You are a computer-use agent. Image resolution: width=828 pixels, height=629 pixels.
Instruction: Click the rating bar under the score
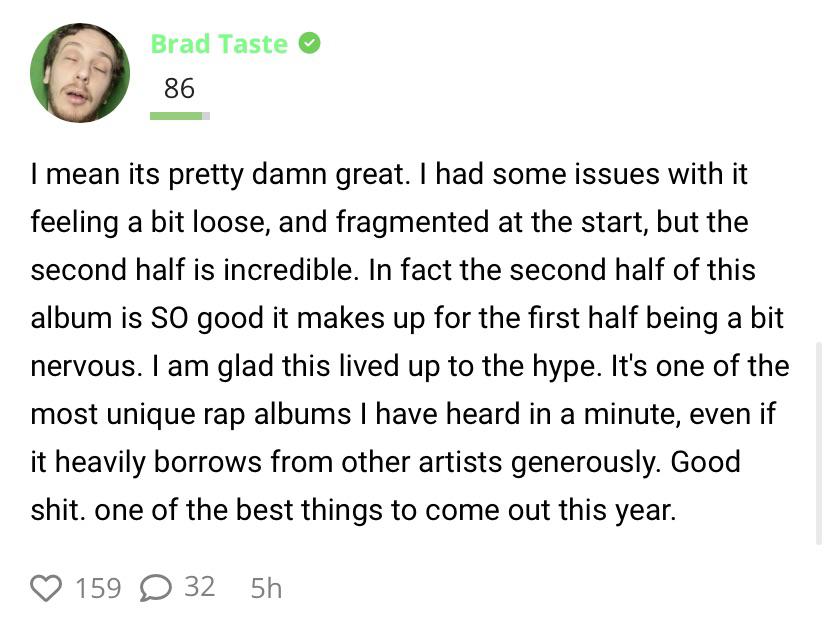[179, 115]
